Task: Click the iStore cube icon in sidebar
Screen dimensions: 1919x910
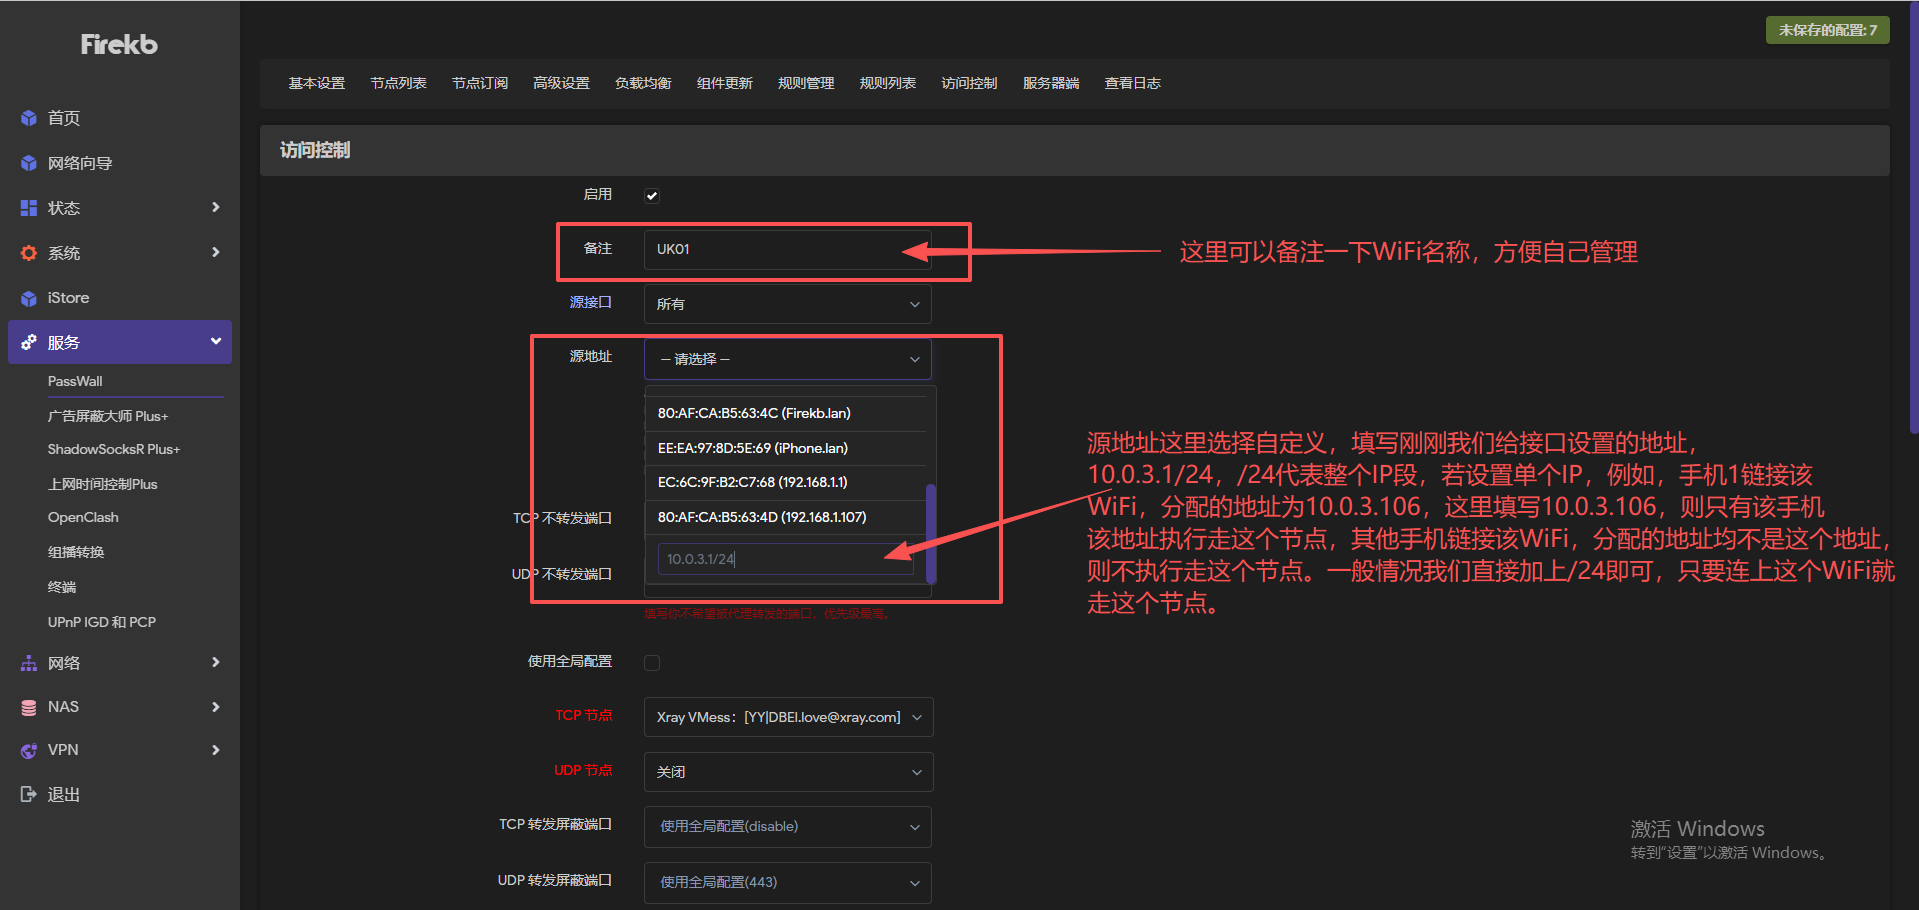Action: click(29, 298)
